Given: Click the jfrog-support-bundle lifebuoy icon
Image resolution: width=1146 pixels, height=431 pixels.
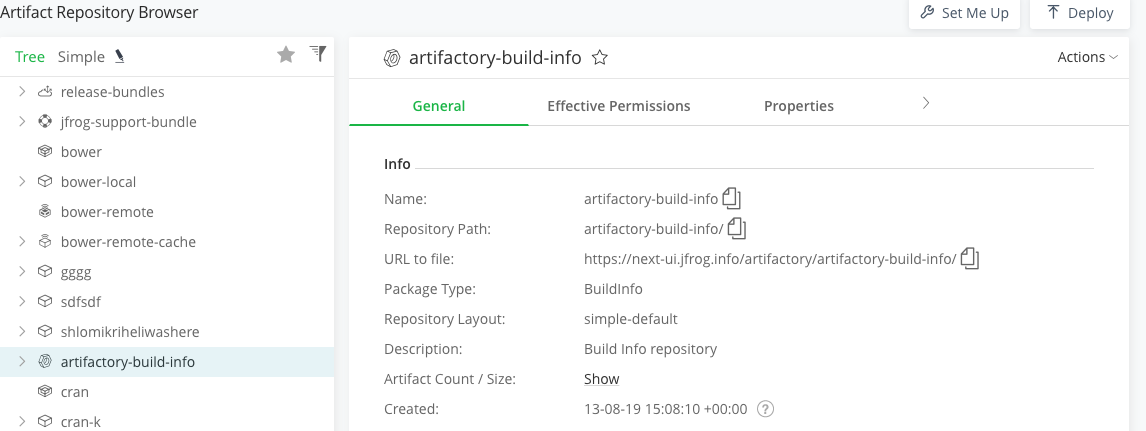Looking at the screenshot, I should point(45,121).
